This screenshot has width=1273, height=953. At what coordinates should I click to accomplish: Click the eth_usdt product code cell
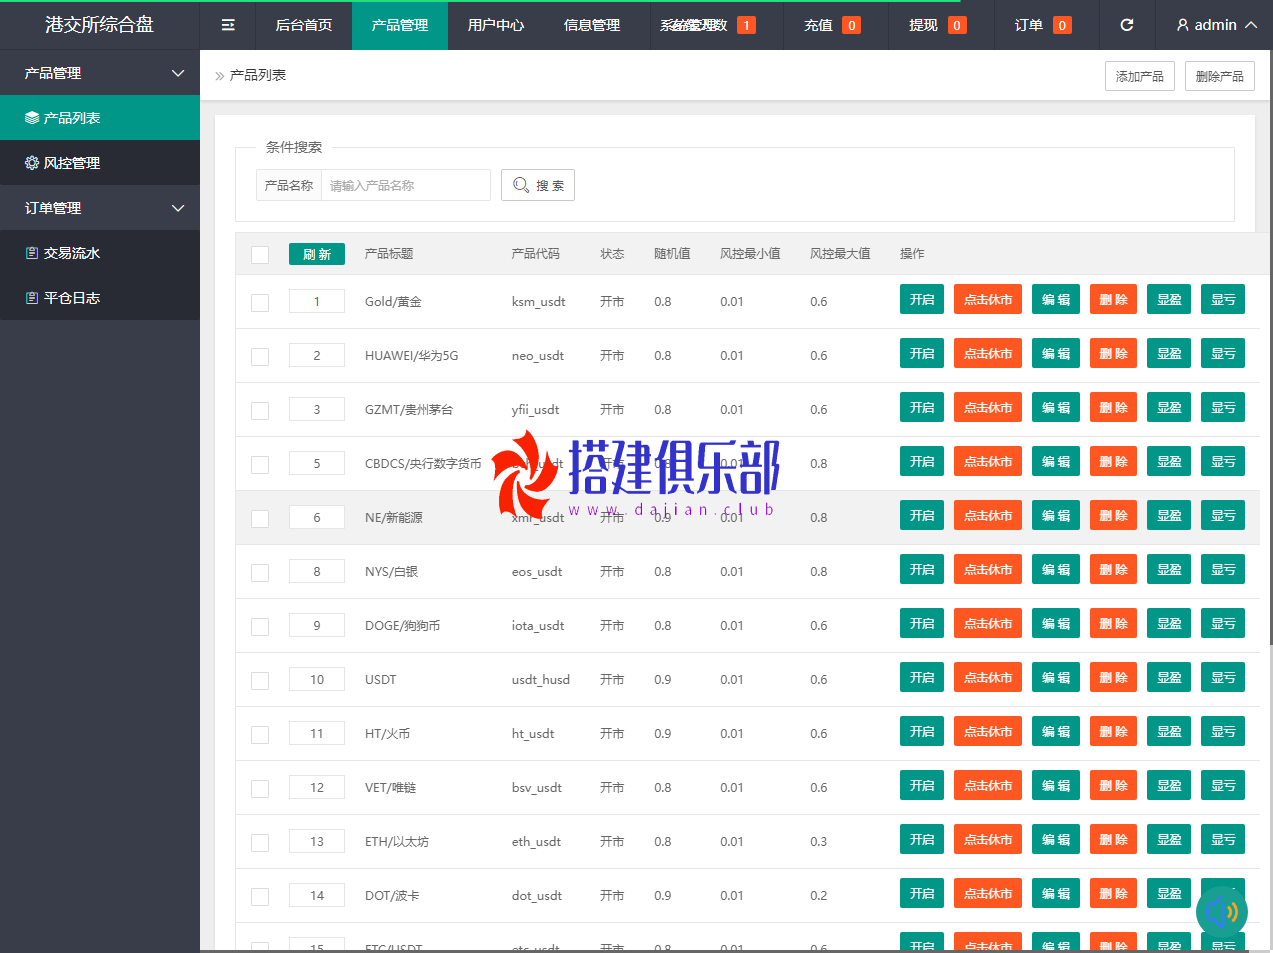(536, 841)
